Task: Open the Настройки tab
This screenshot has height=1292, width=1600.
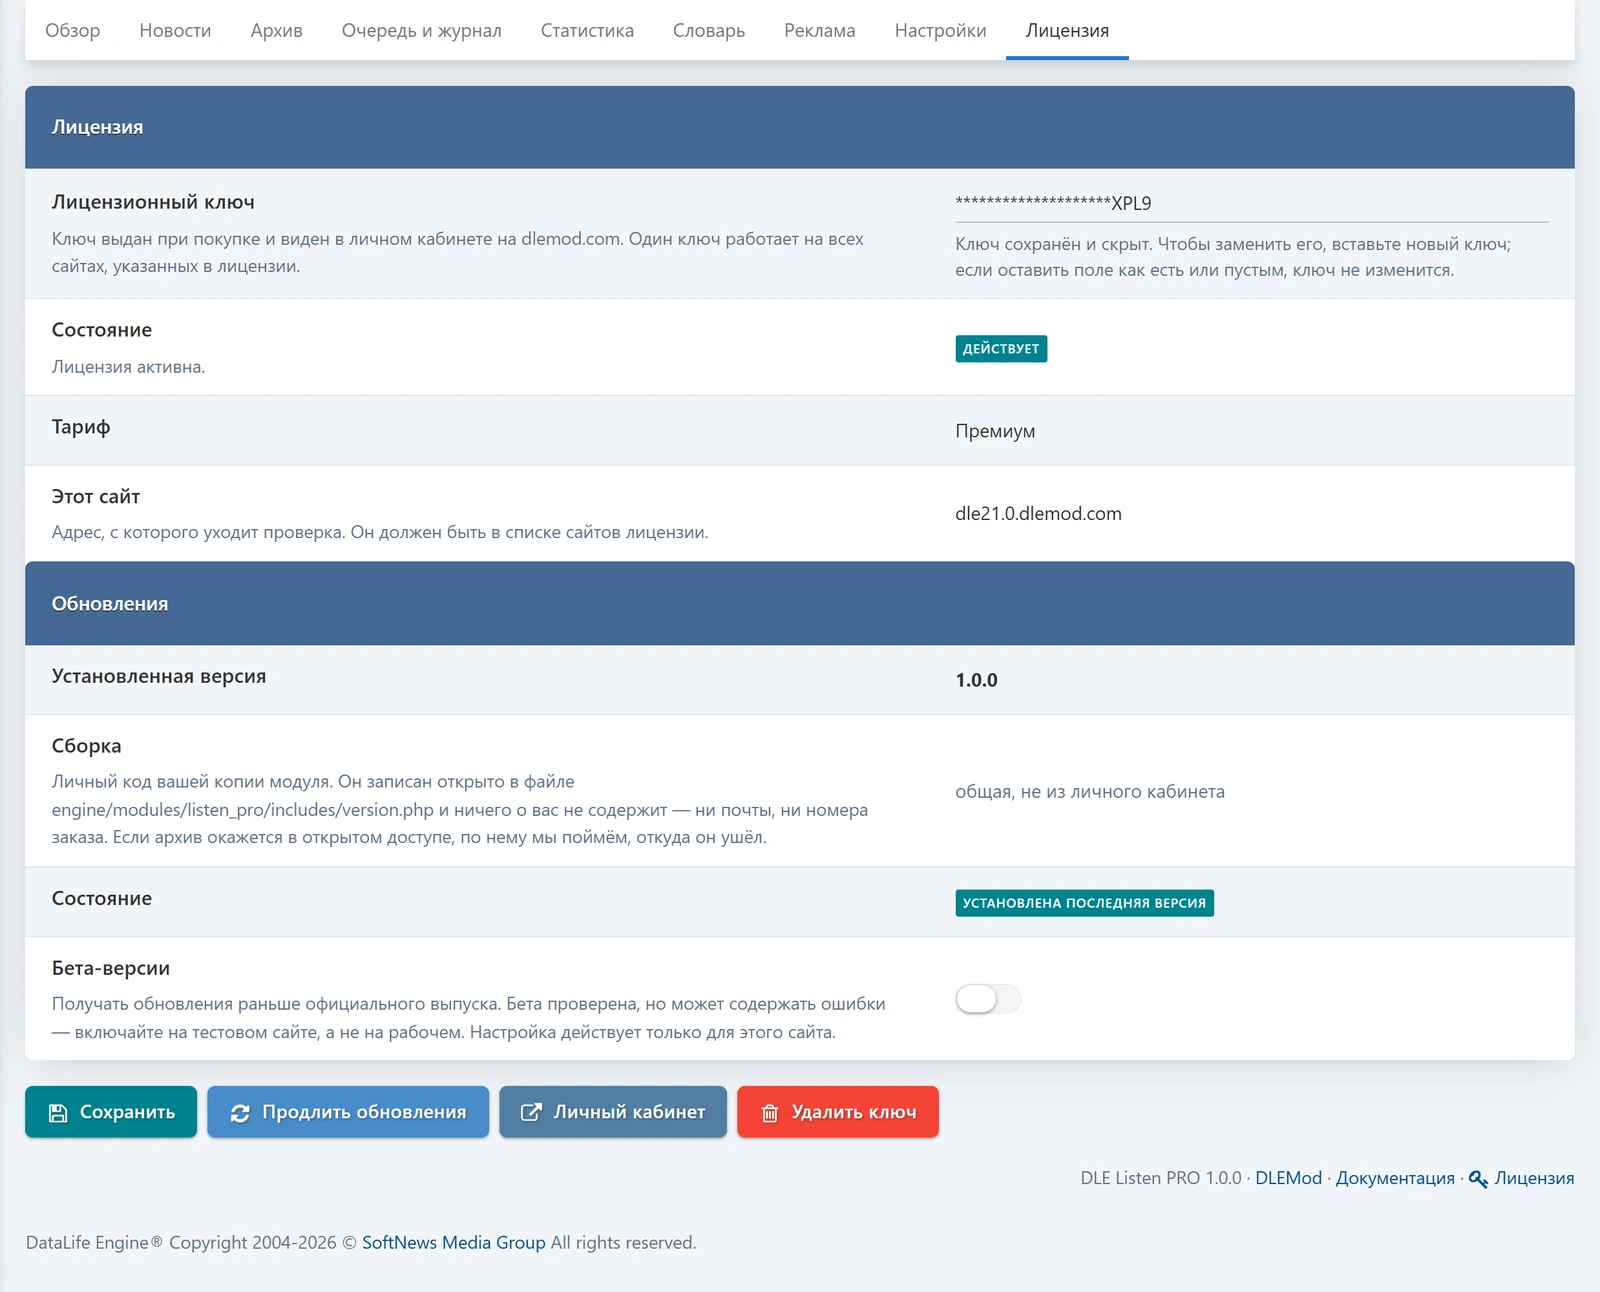Action: point(940,30)
